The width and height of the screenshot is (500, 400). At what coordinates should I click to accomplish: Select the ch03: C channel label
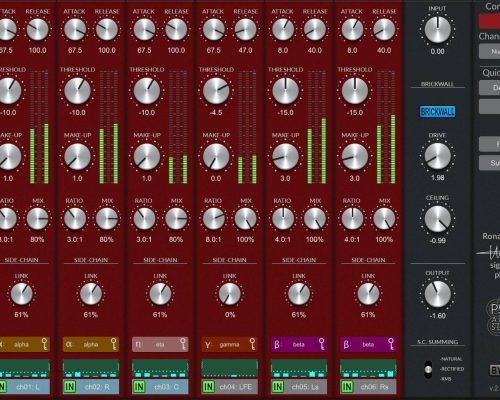pos(167,387)
